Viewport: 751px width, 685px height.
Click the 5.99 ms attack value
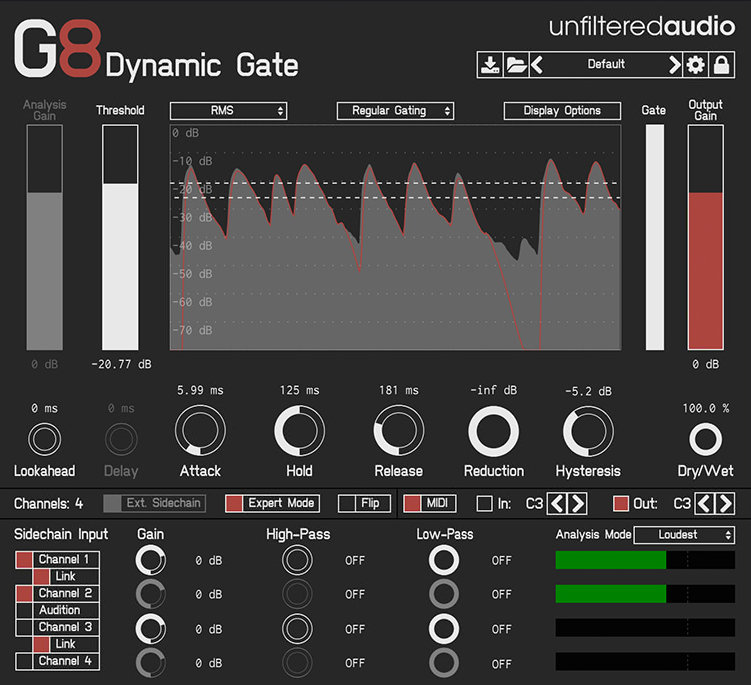[200, 390]
